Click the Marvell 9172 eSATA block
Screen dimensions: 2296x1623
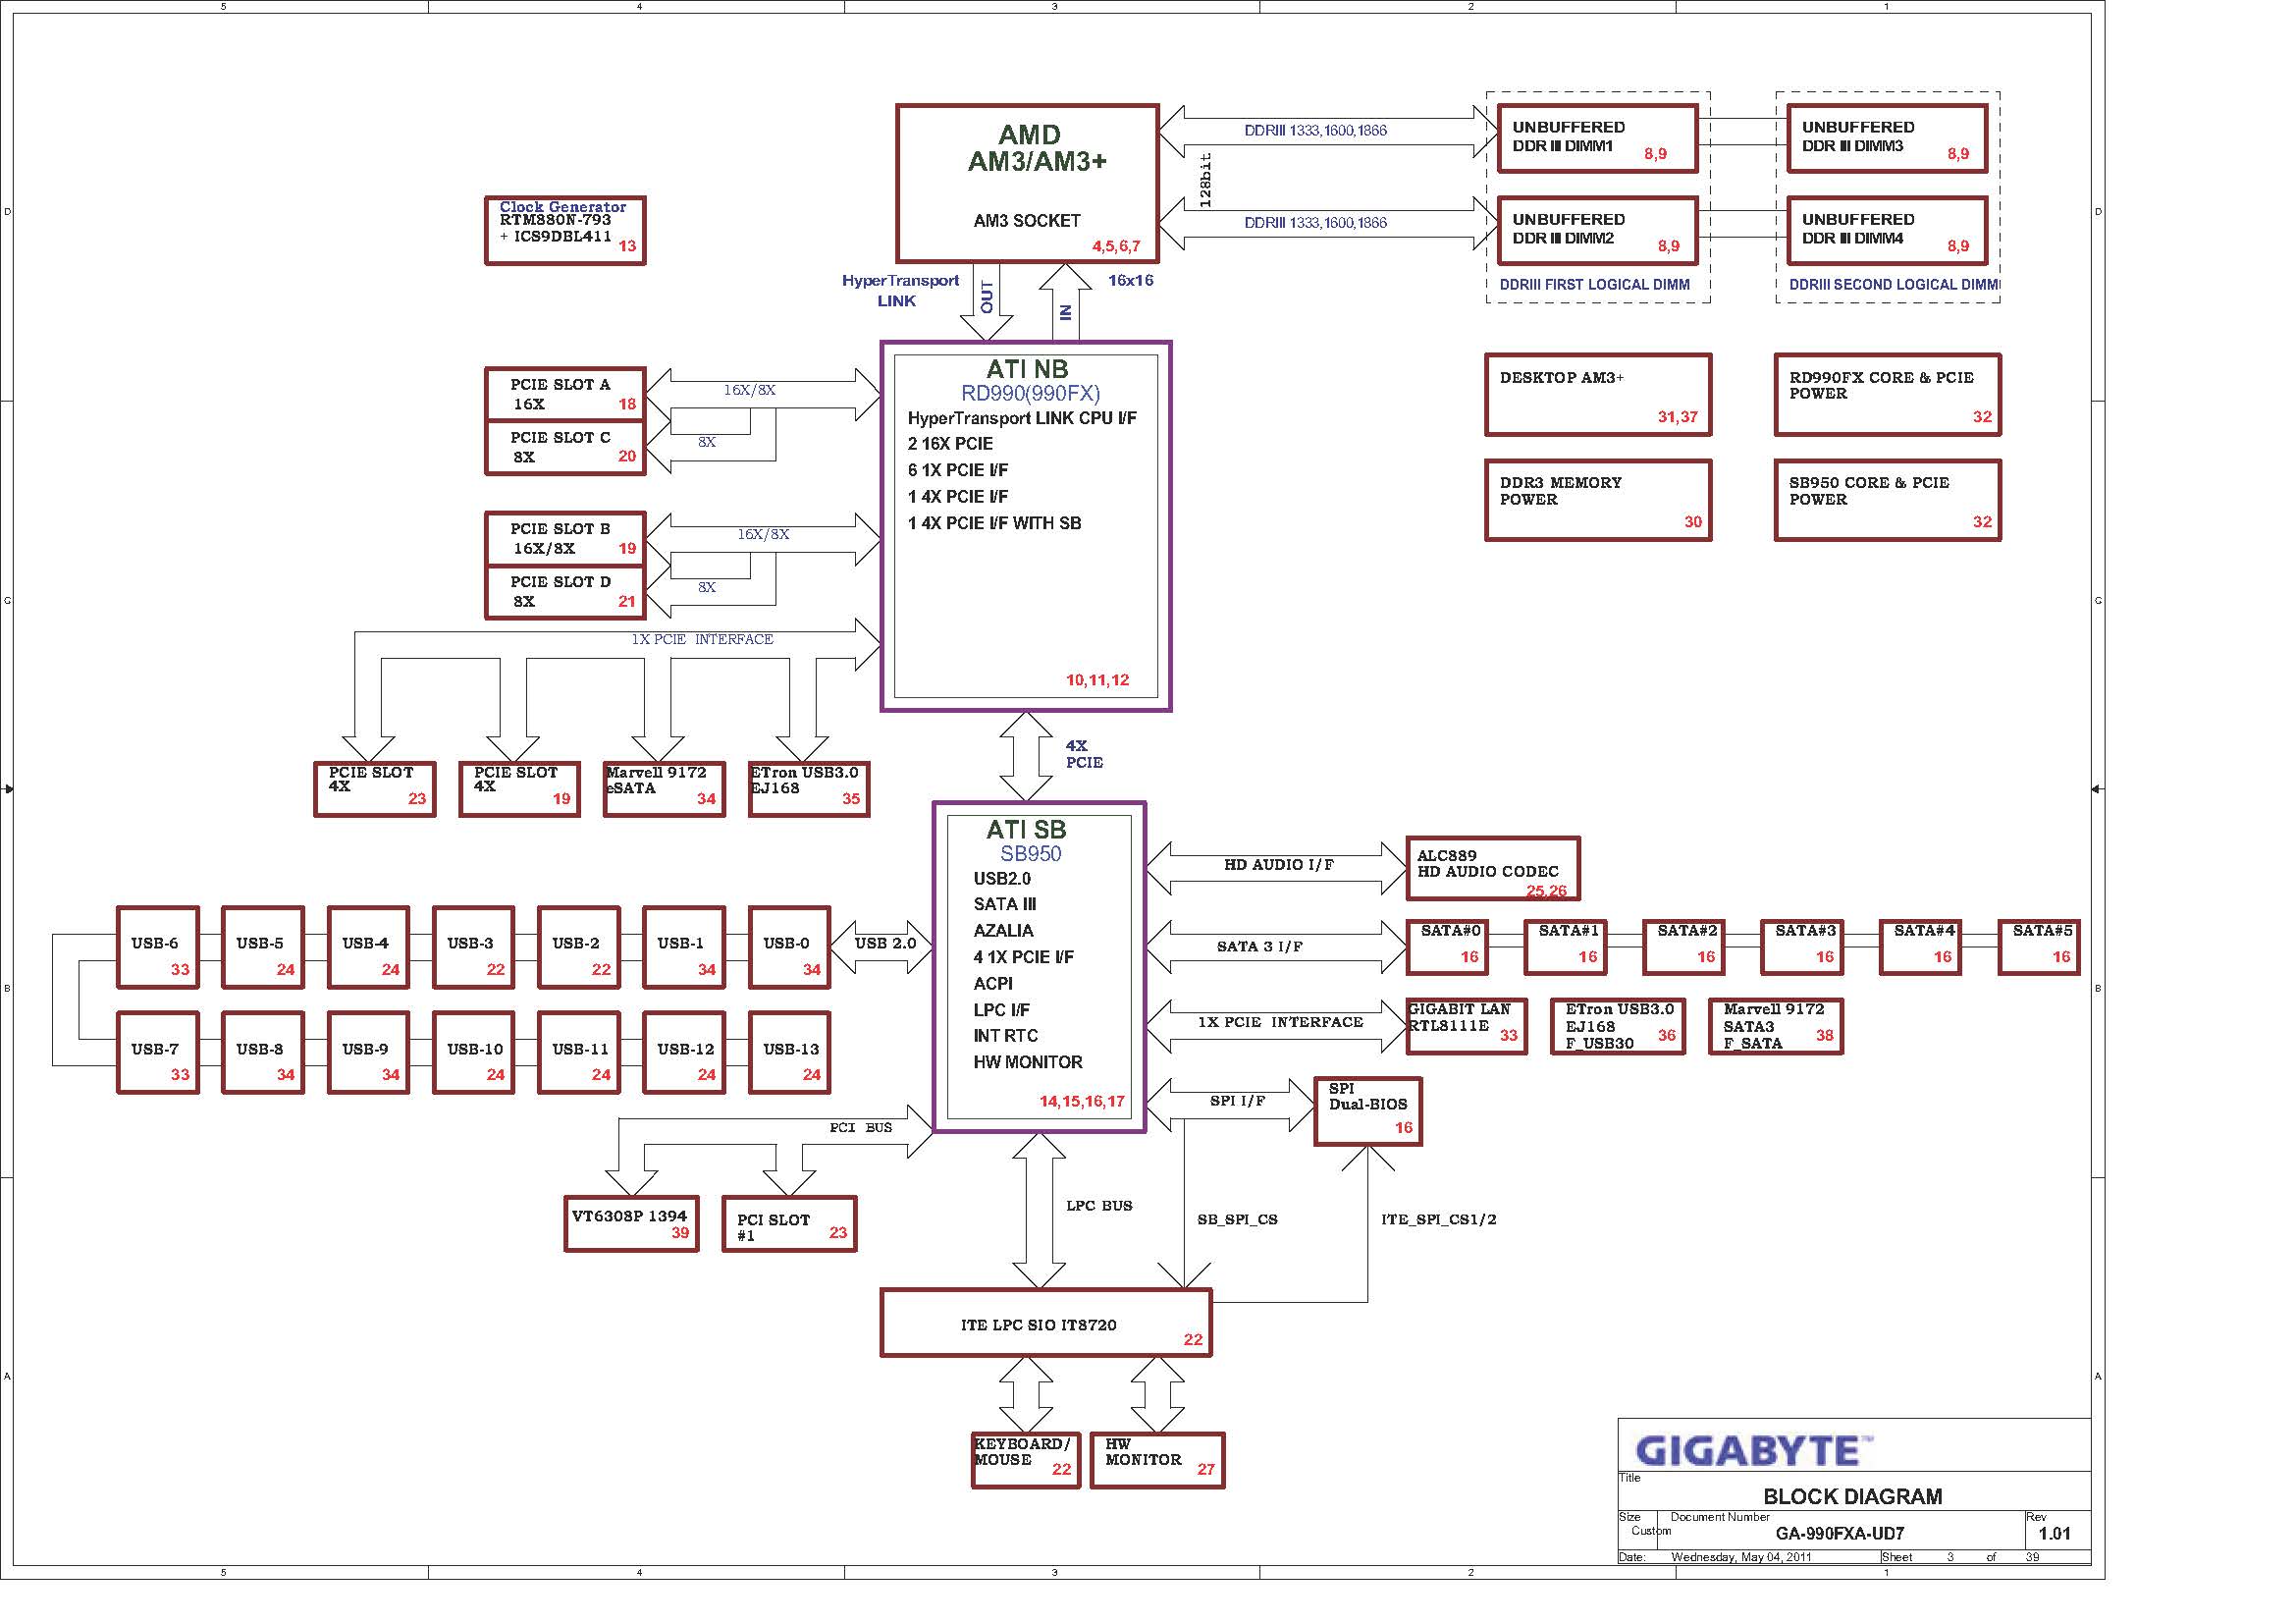[664, 789]
